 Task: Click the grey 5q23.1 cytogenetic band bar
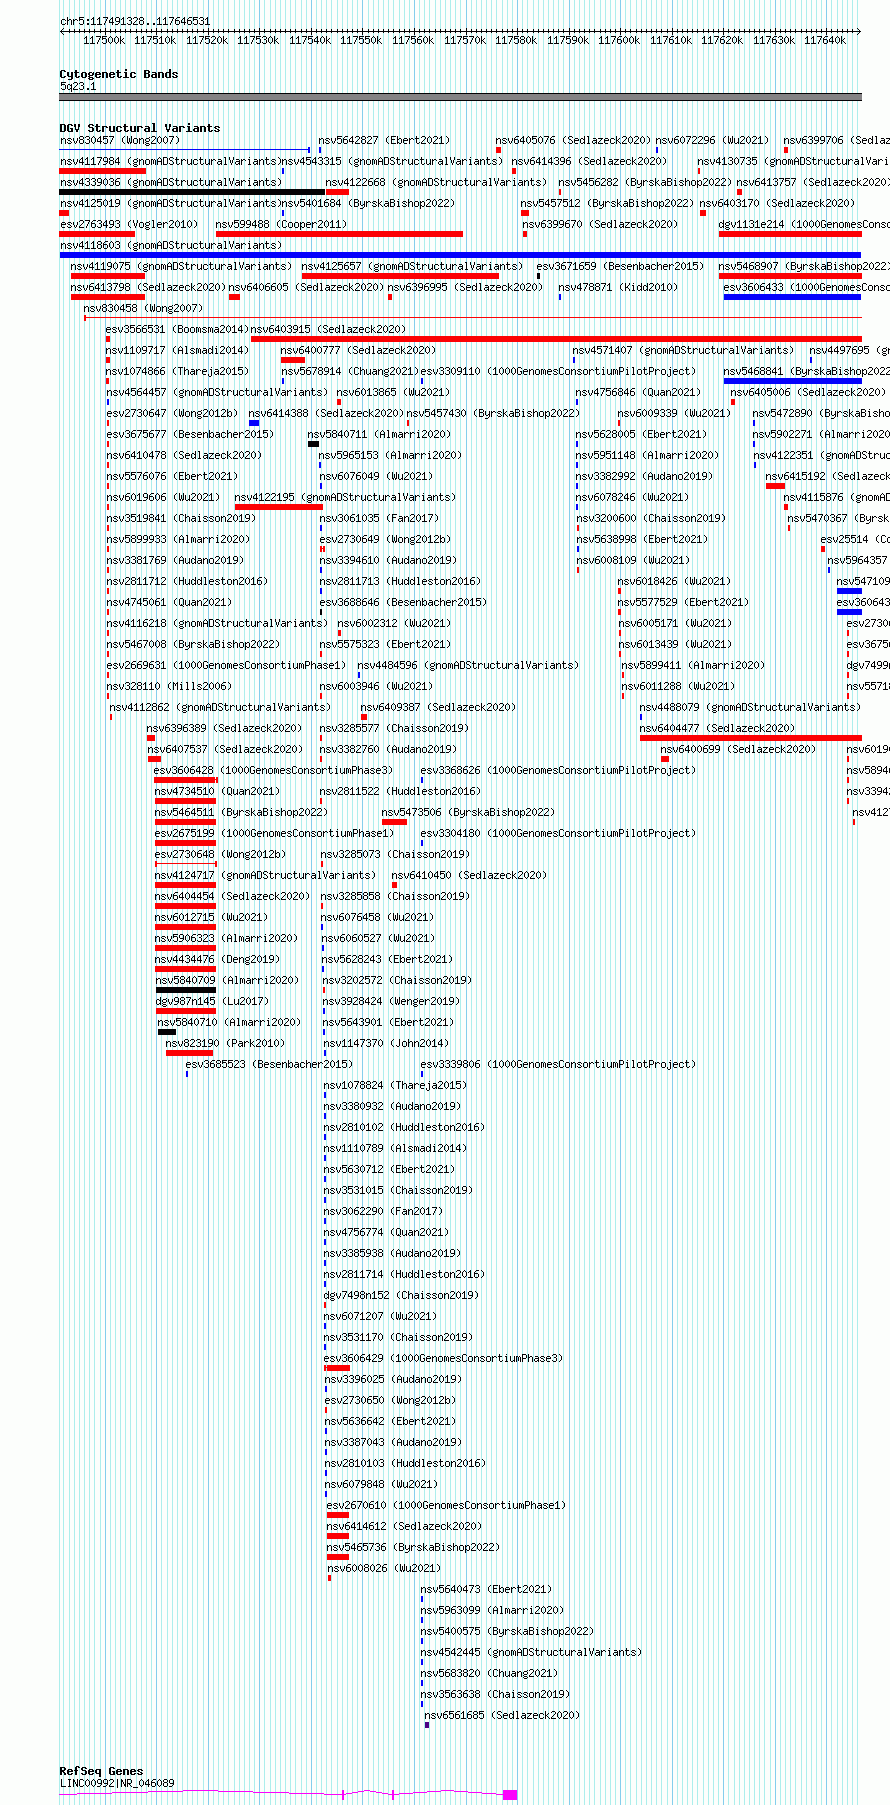tap(460, 97)
